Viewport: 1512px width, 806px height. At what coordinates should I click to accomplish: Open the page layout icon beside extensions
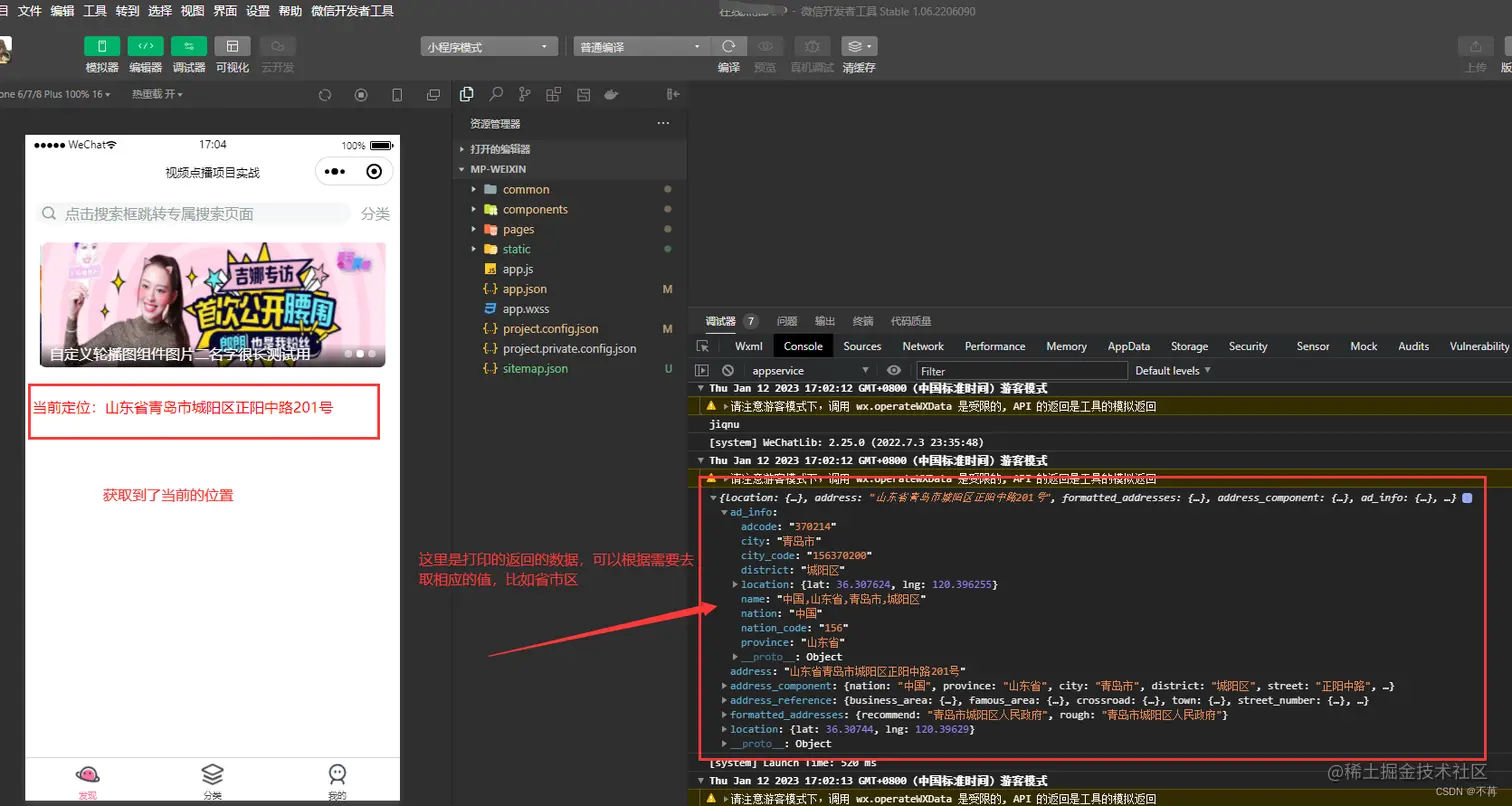tap(583, 94)
